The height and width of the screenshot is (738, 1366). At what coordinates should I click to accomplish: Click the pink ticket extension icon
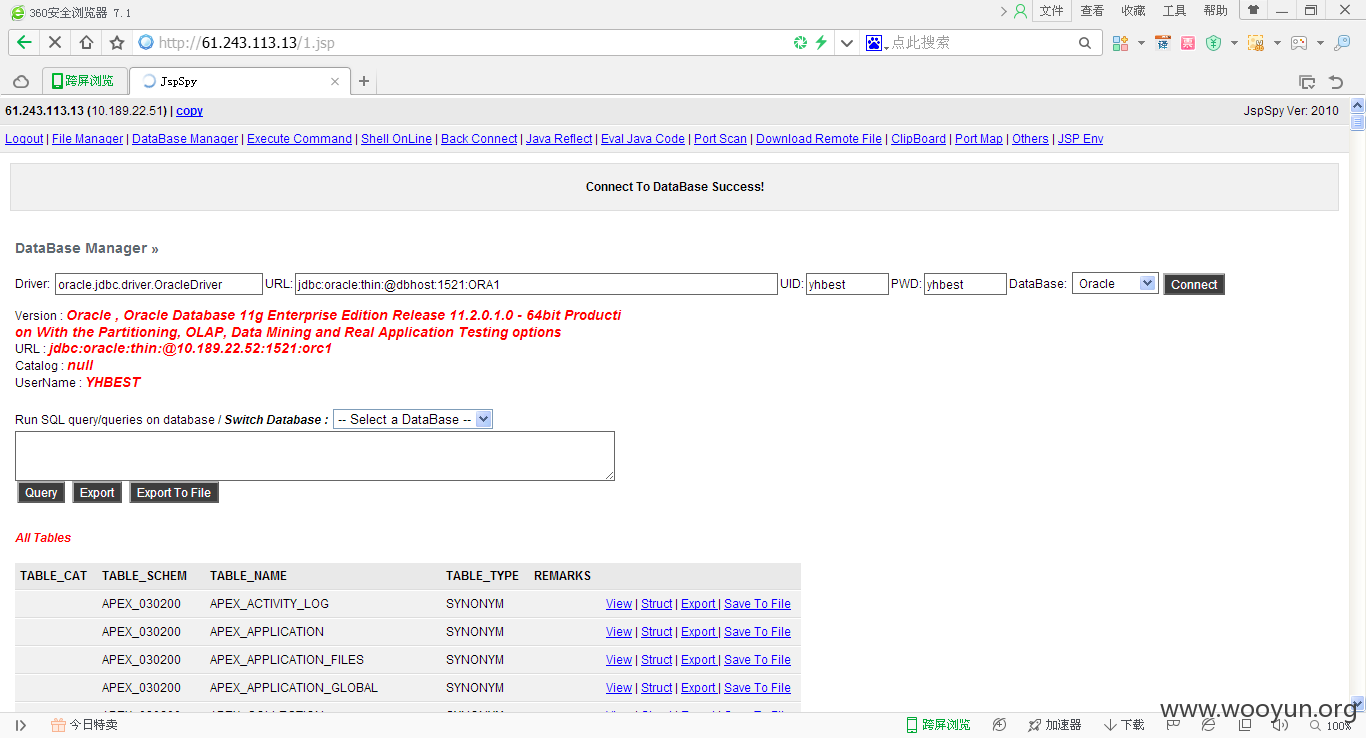(x=1188, y=43)
